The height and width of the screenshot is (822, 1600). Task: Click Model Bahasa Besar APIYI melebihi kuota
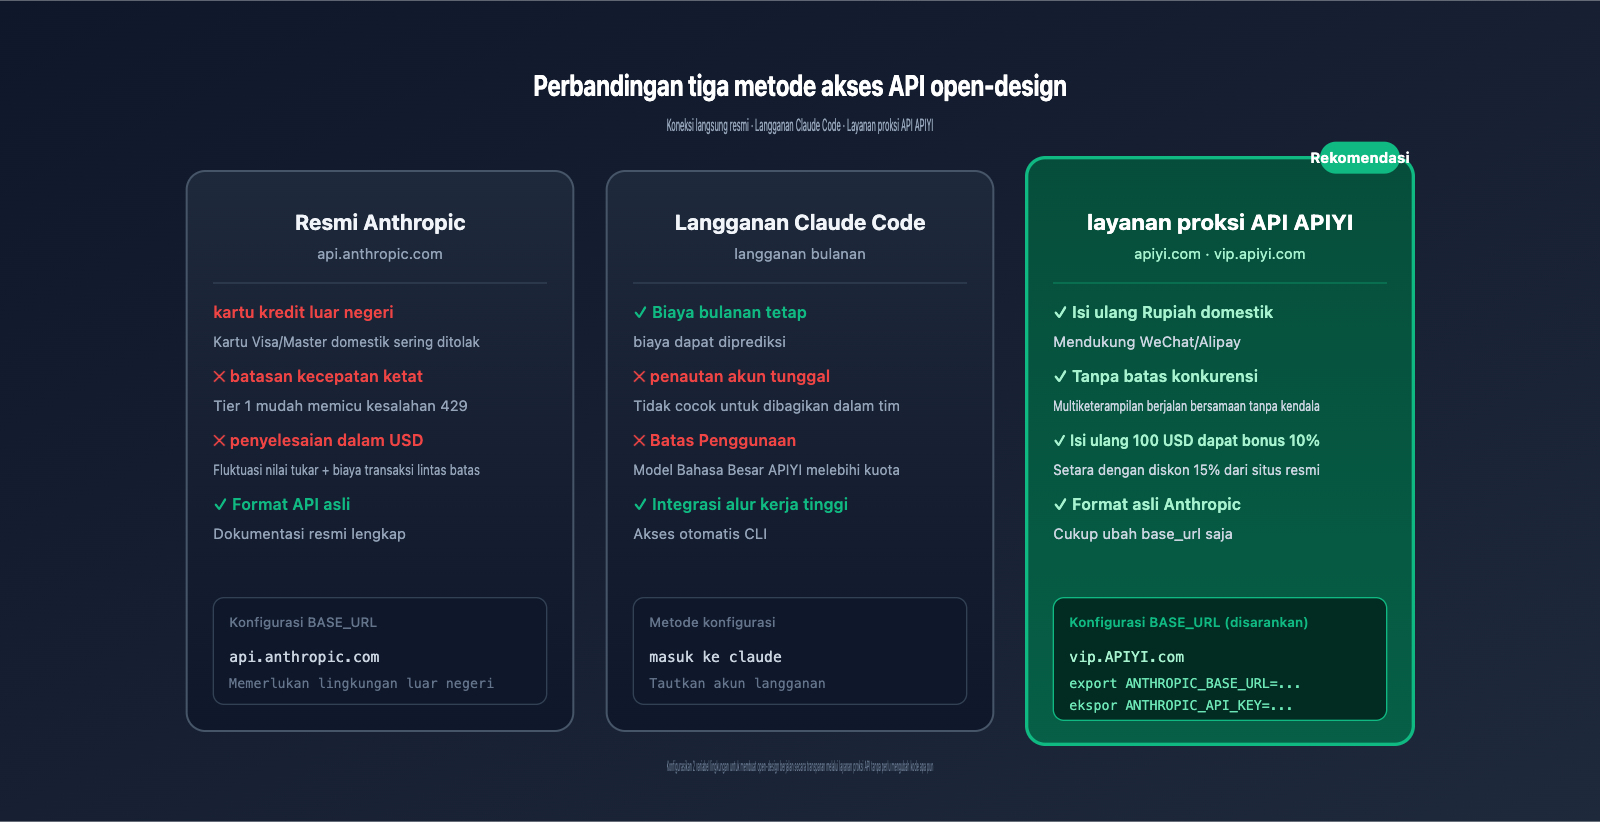pyautogui.click(x=766, y=470)
